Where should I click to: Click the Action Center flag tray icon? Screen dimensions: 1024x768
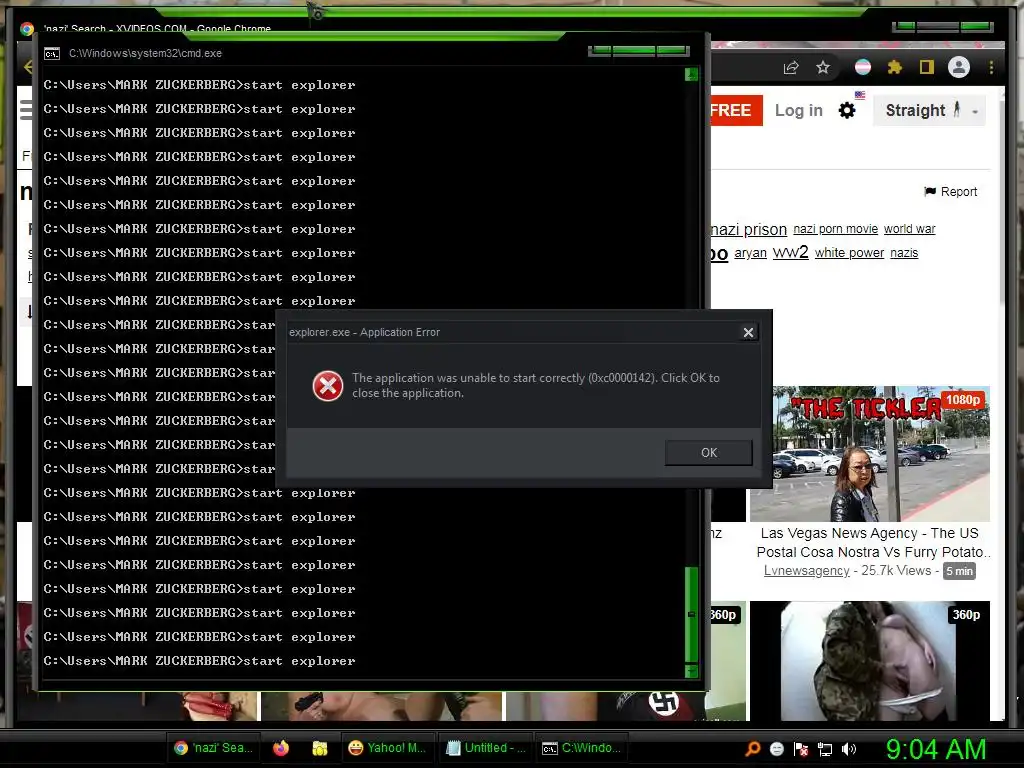(x=801, y=749)
